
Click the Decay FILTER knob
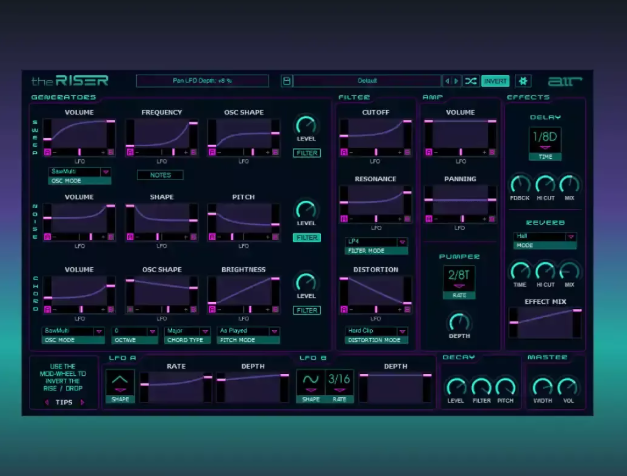click(481, 387)
